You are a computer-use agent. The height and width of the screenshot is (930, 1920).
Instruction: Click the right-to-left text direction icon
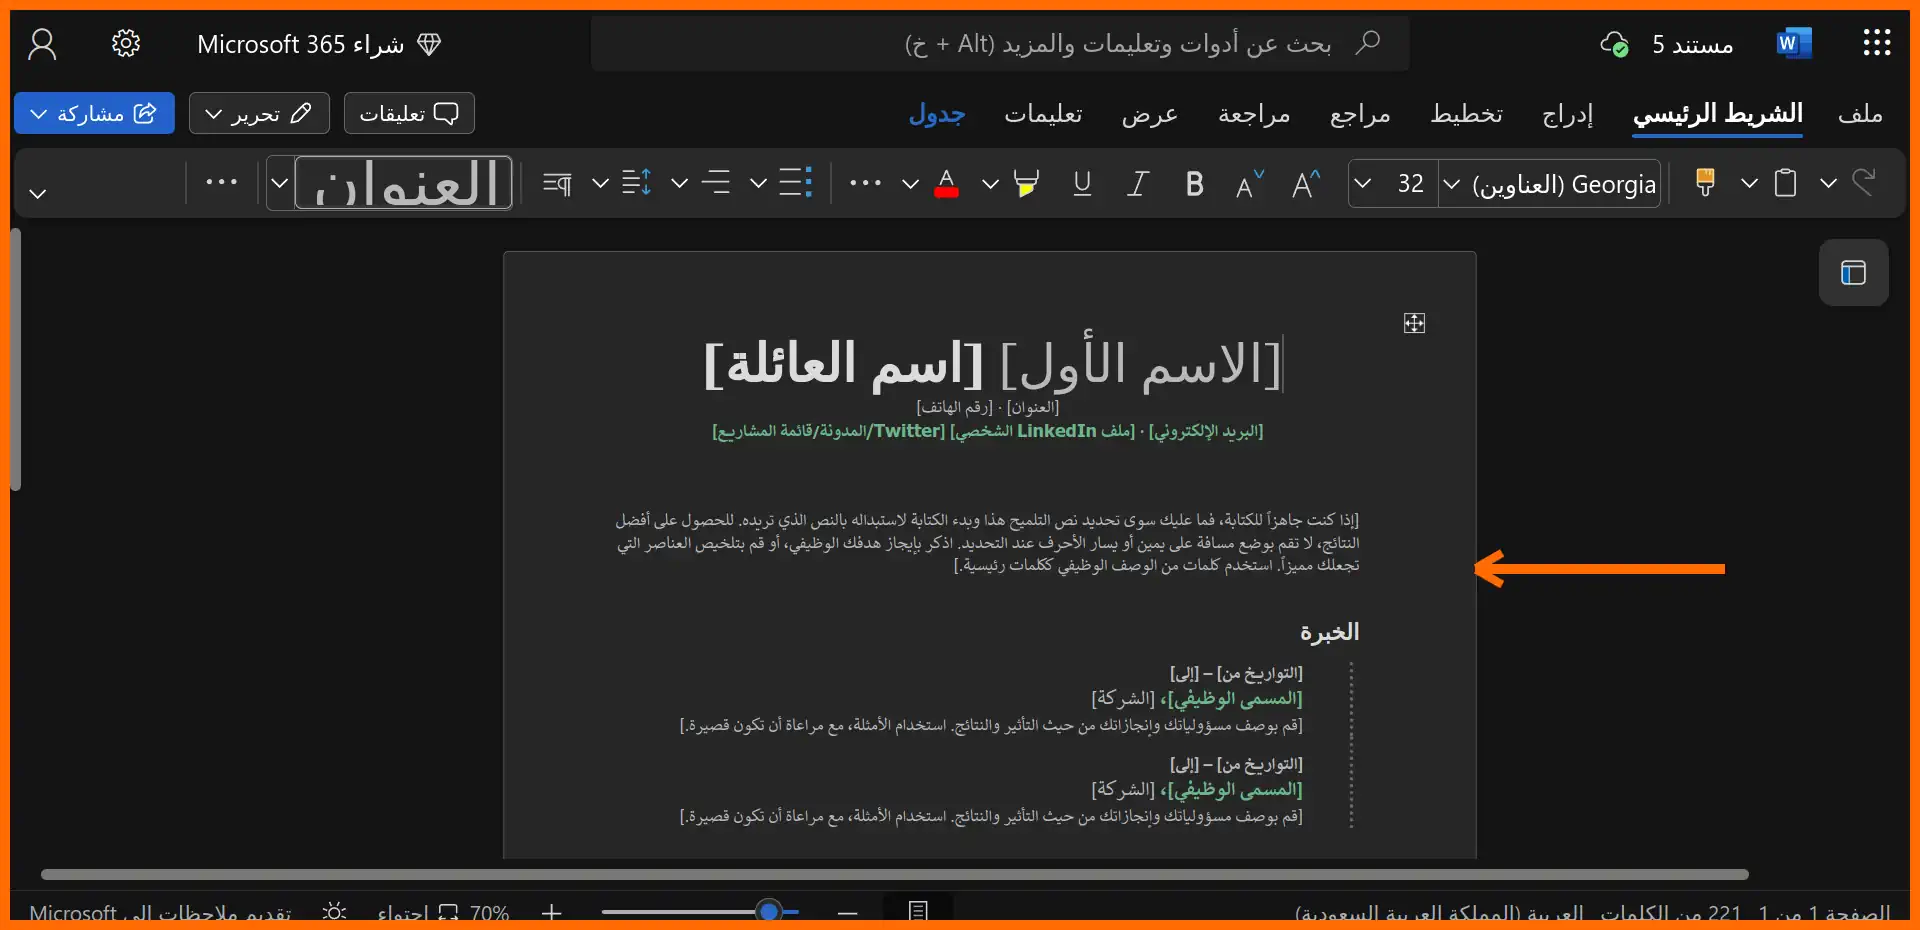pyautogui.click(x=557, y=183)
